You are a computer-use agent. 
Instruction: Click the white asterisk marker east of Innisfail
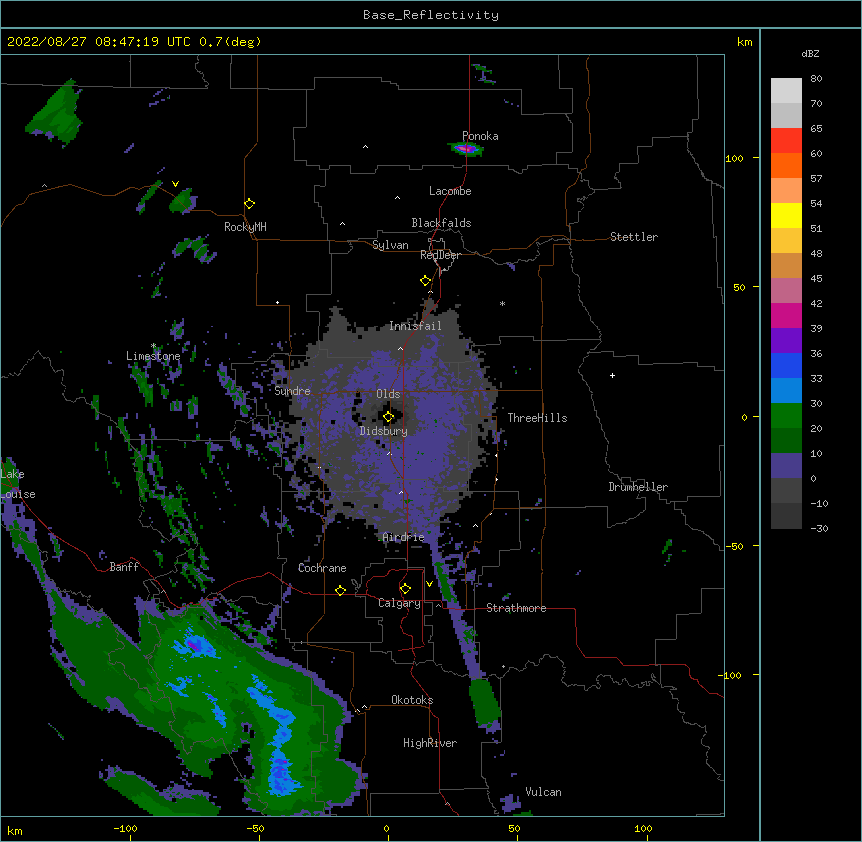pyautogui.click(x=502, y=304)
